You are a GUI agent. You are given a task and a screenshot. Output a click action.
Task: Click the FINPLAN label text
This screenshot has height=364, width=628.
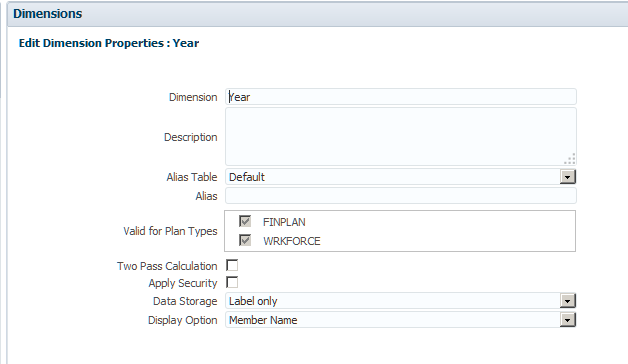point(284,222)
